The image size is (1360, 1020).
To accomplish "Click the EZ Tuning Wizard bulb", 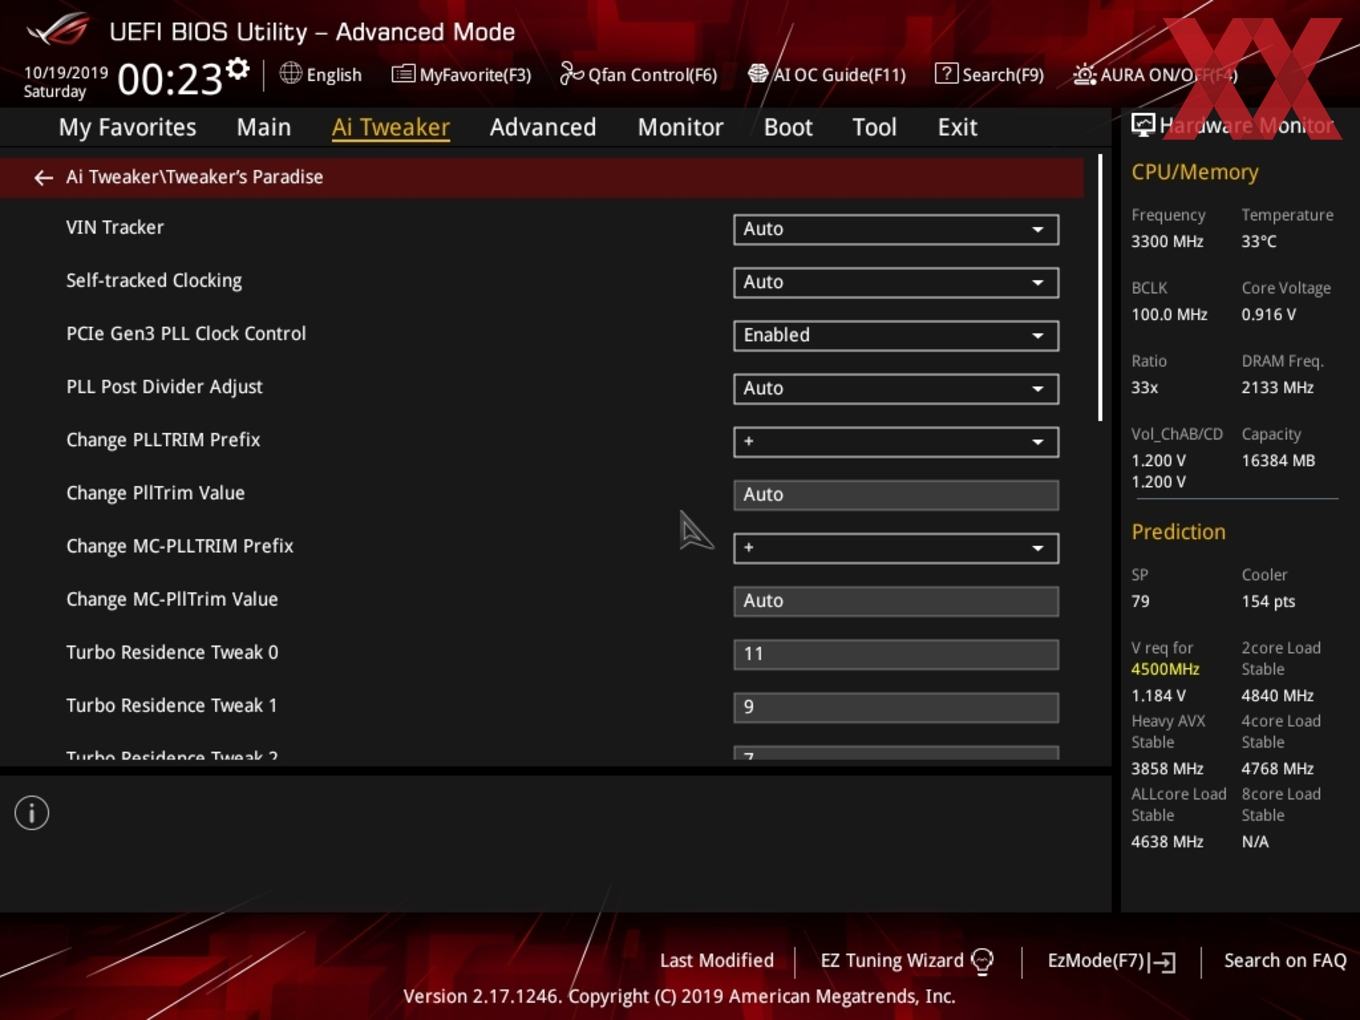I will [982, 961].
